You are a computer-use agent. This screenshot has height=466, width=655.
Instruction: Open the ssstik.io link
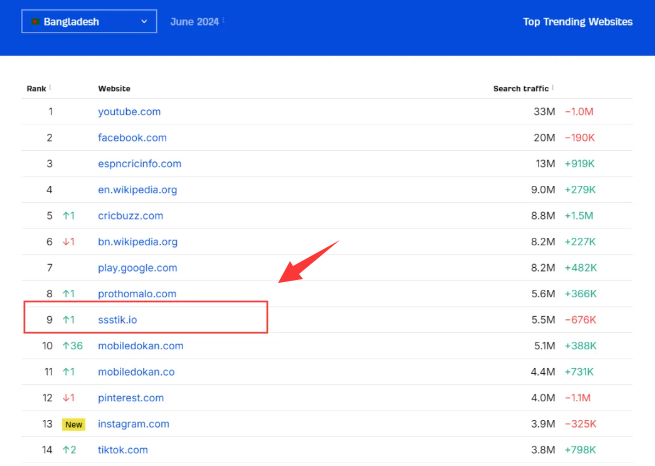click(x=120, y=320)
